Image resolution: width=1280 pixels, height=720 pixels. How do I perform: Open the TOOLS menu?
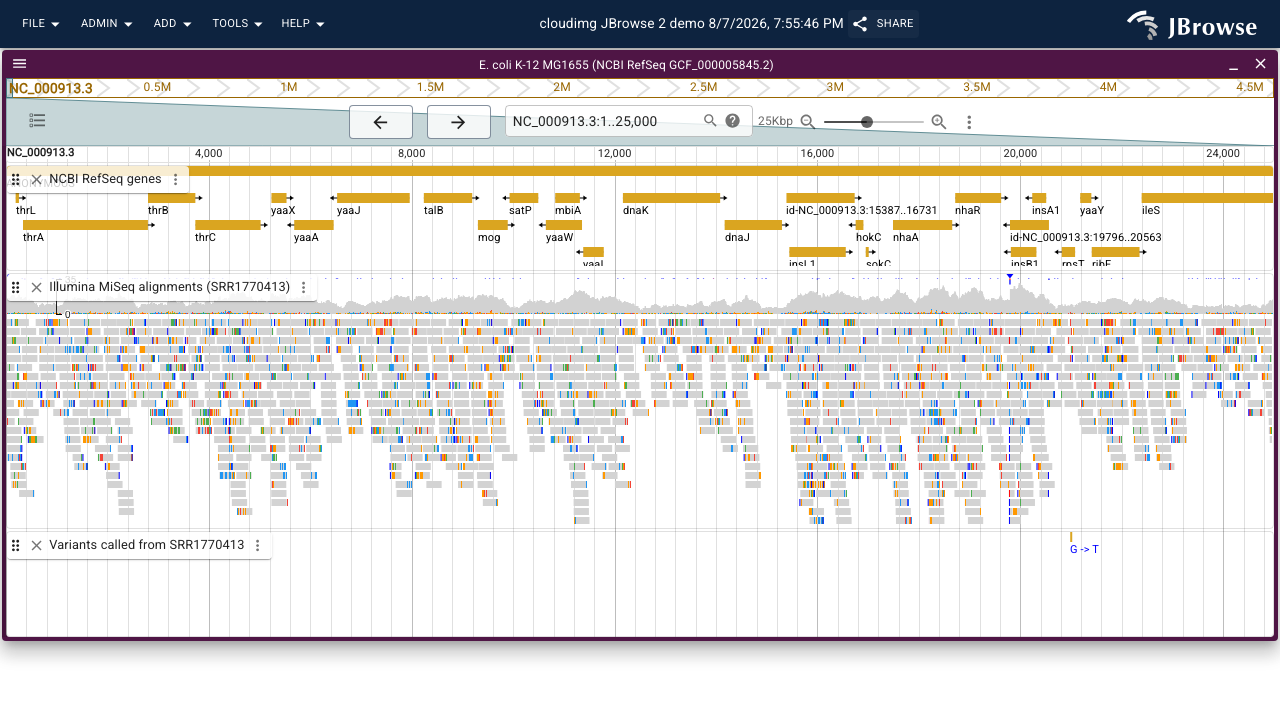pyautogui.click(x=237, y=23)
